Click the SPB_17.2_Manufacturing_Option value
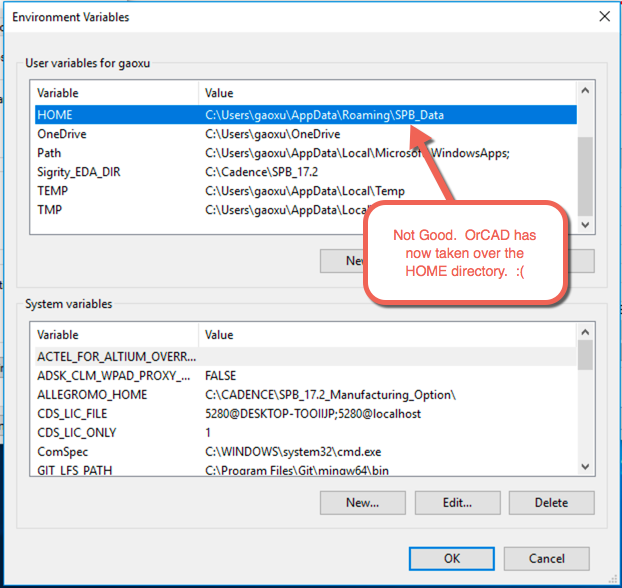622x588 pixels. (330, 395)
